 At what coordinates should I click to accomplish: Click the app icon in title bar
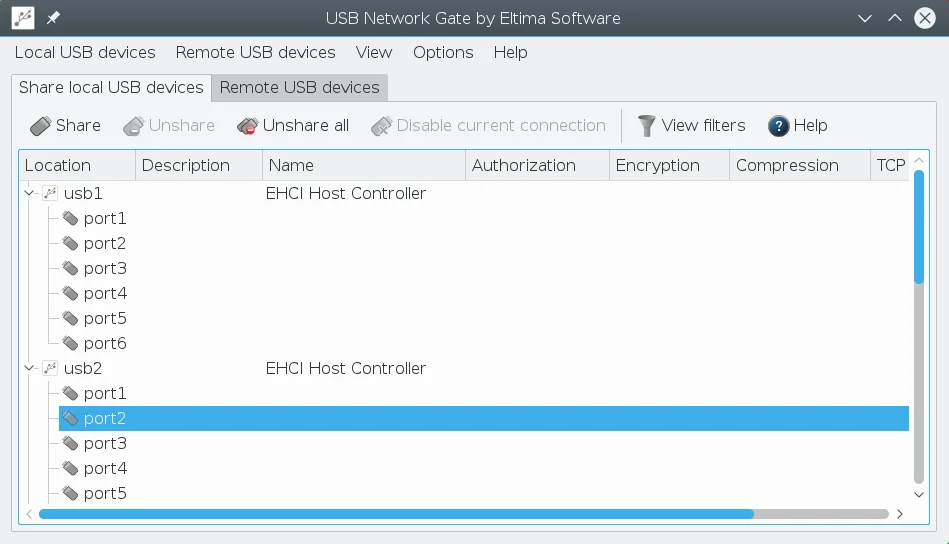[x=23, y=18]
